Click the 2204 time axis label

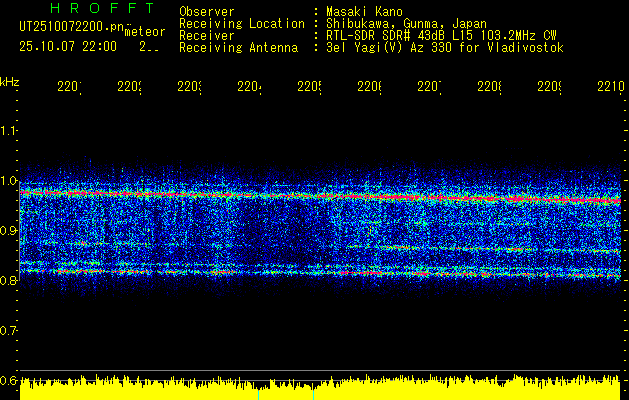click(250, 86)
